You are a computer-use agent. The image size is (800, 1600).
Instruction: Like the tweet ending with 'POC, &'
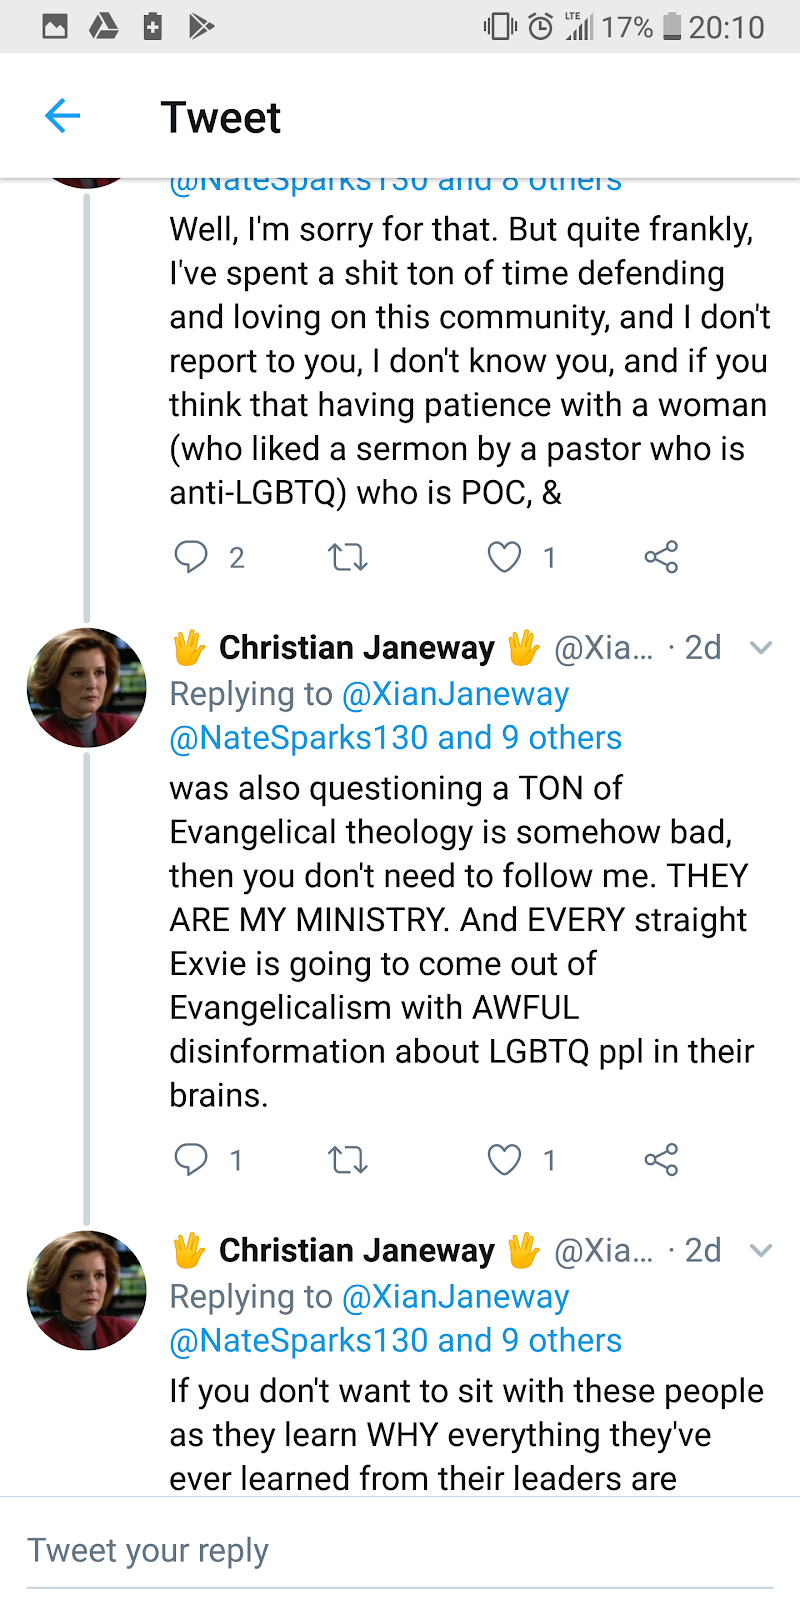pyautogui.click(x=504, y=556)
